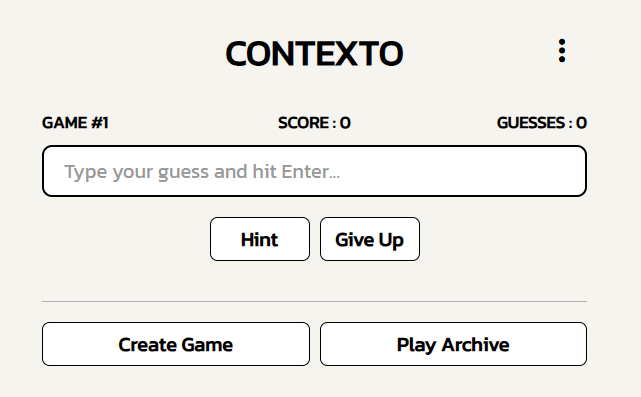Click the Give Up button
The image size is (641, 397).
(370, 239)
